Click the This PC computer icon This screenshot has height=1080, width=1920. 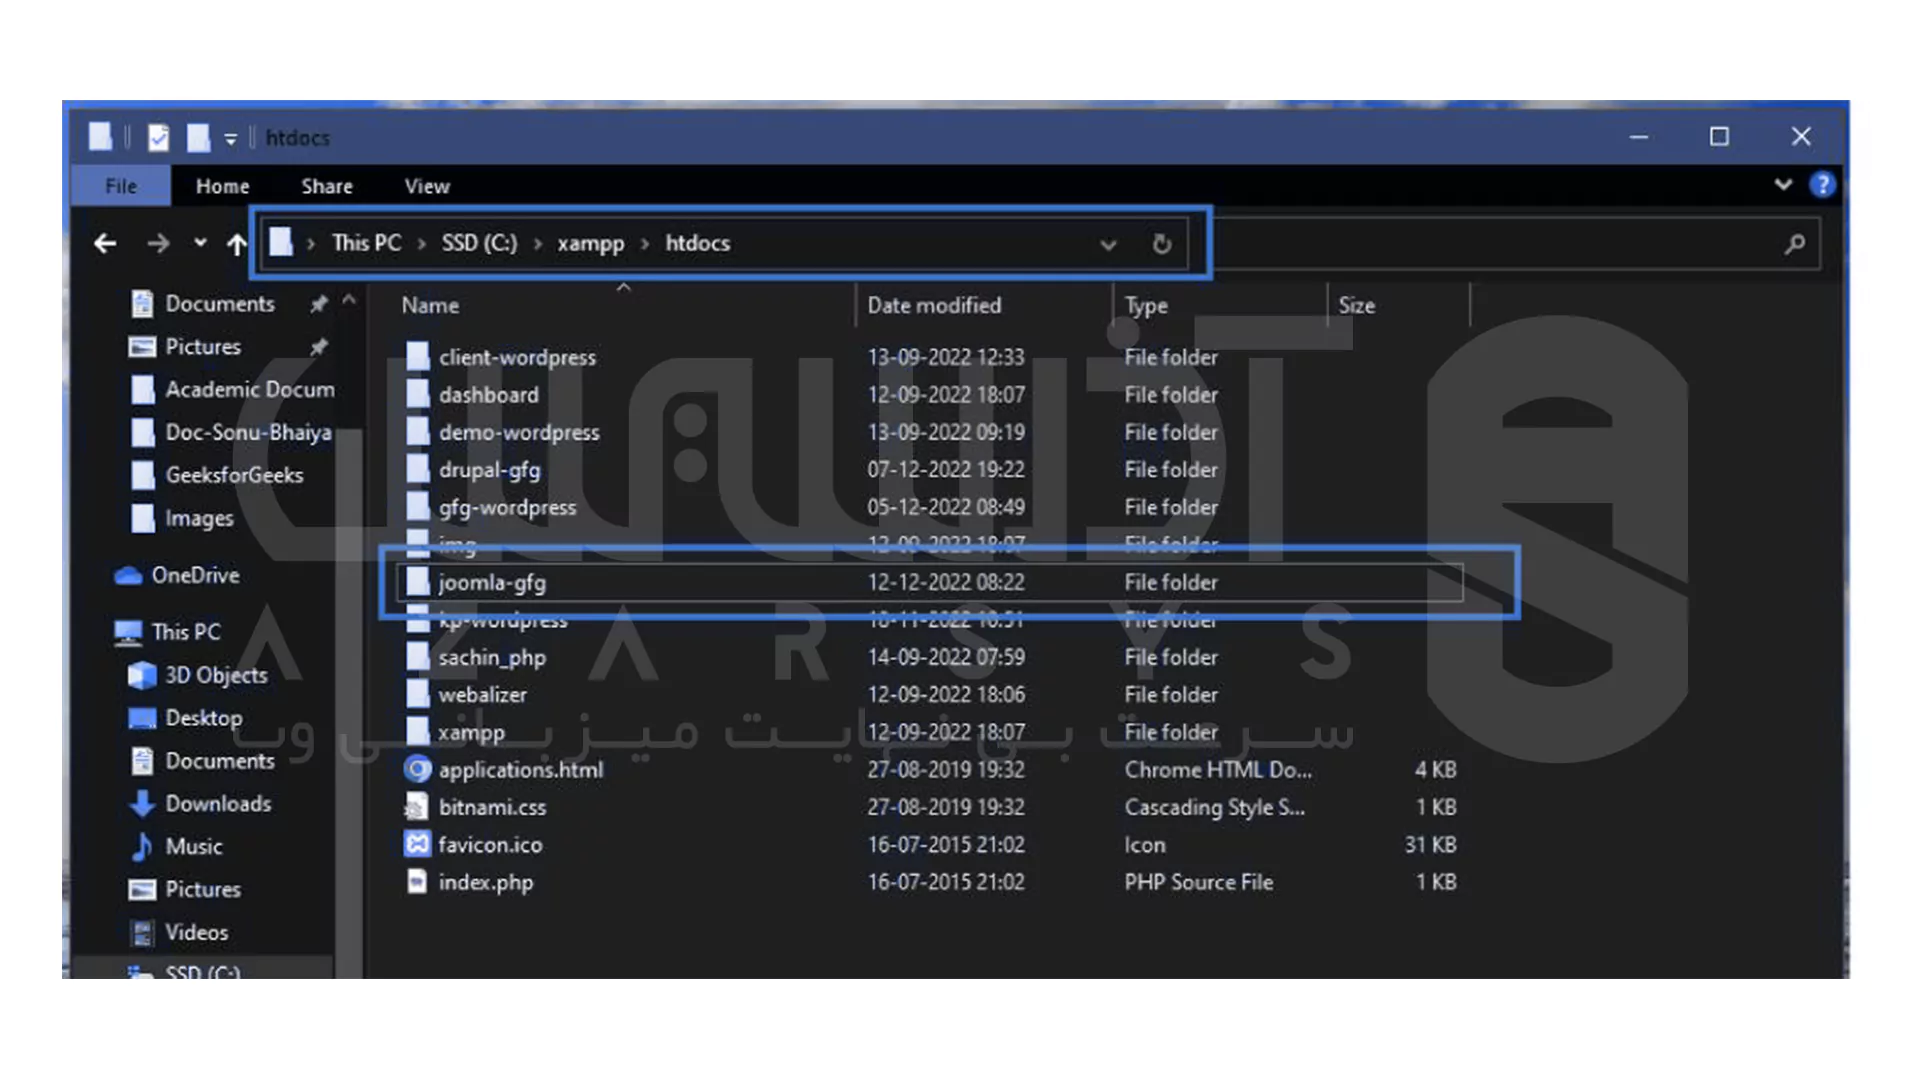click(128, 632)
